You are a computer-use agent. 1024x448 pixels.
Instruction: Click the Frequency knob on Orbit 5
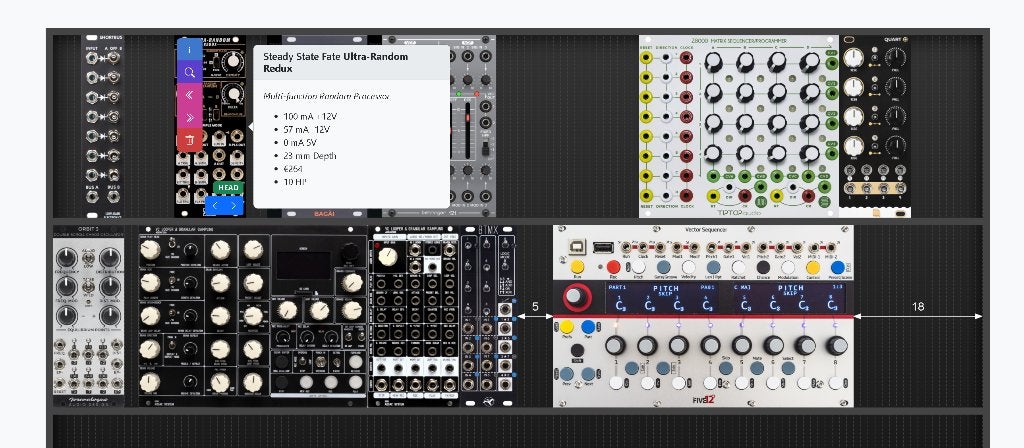coord(67,259)
